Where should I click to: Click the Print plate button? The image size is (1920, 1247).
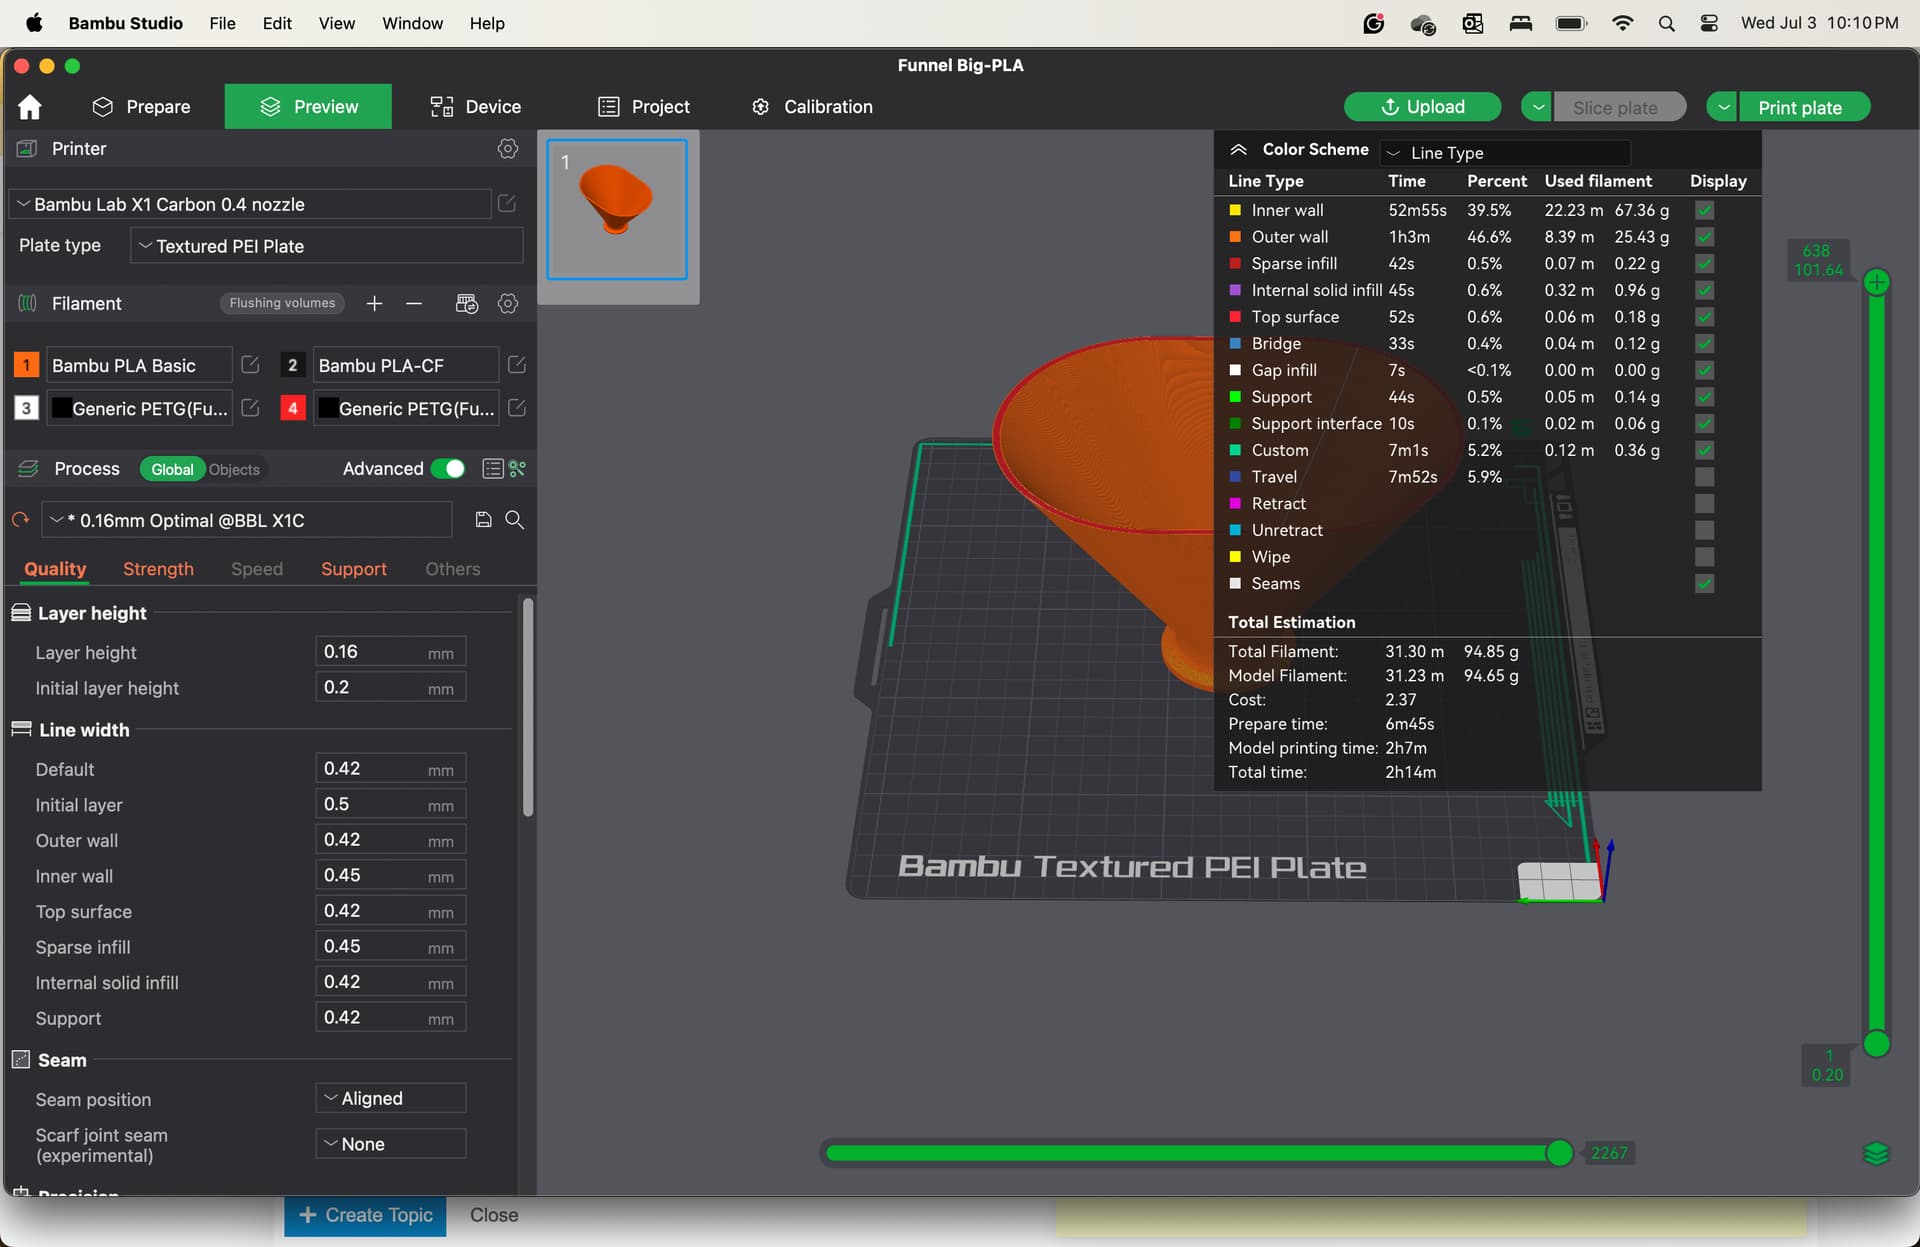(1800, 107)
